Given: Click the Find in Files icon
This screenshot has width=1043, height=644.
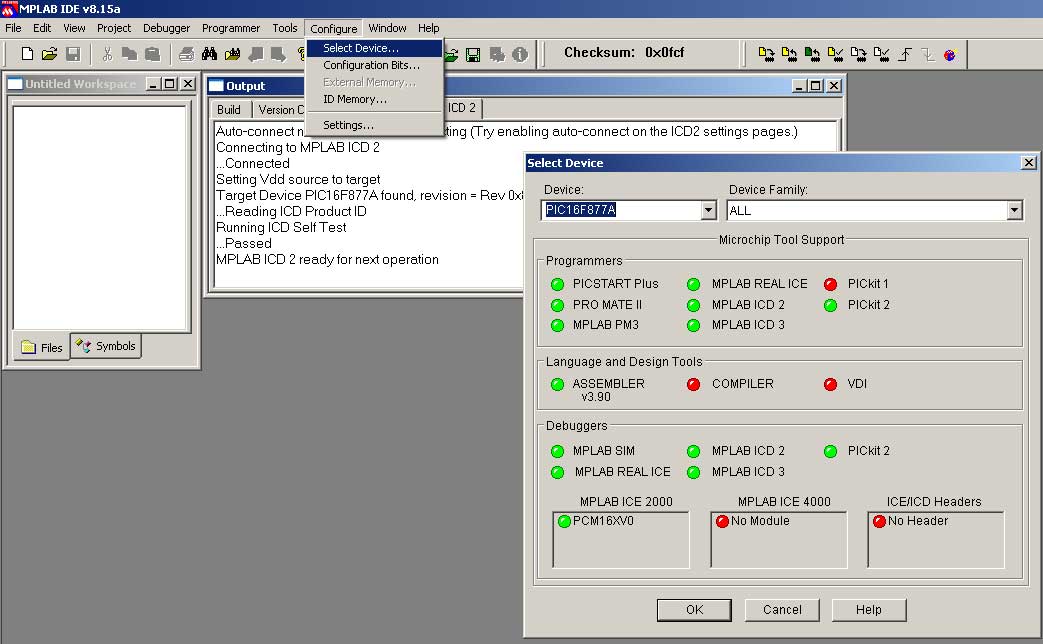Looking at the screenshot, I should tap(232, 54).
